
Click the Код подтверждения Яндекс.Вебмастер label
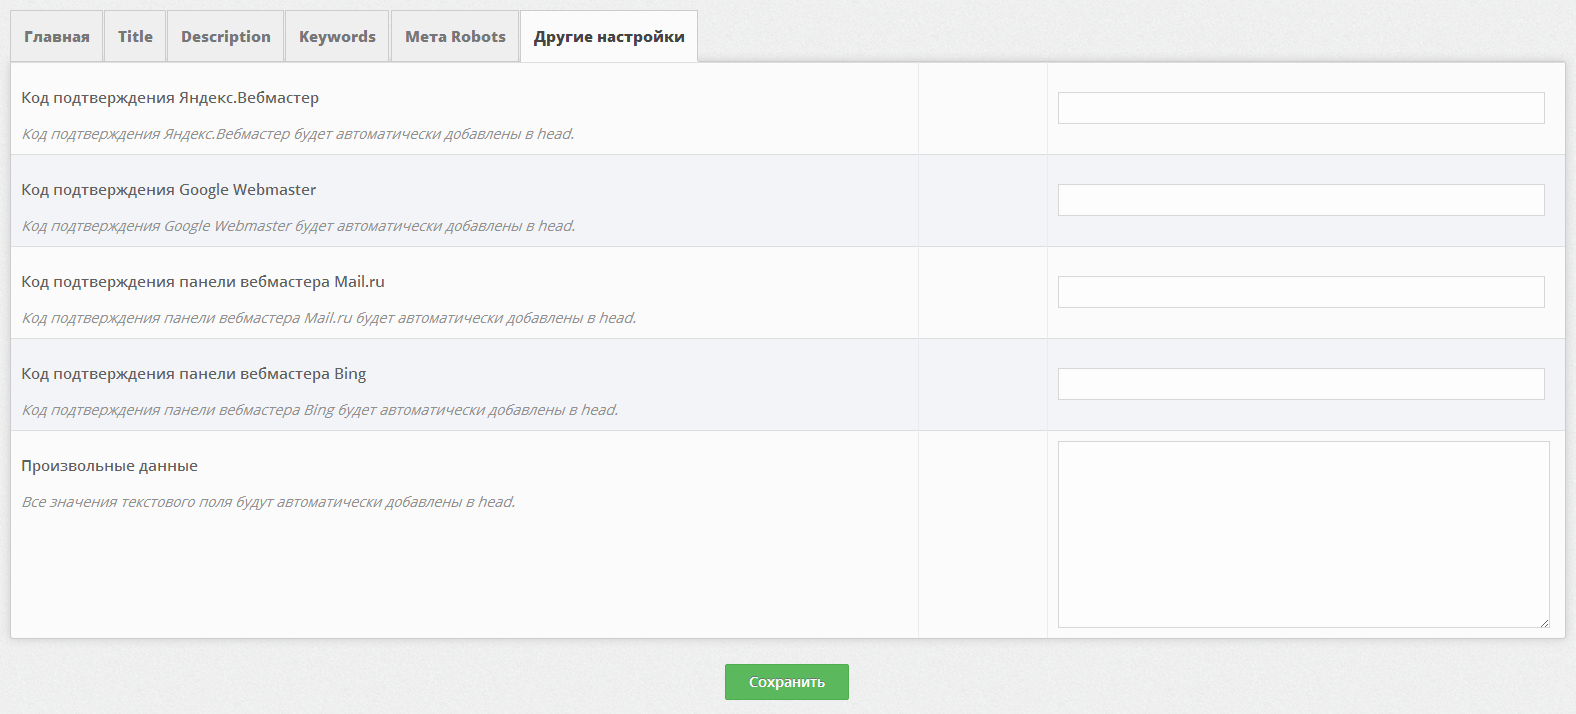(170, 98)
